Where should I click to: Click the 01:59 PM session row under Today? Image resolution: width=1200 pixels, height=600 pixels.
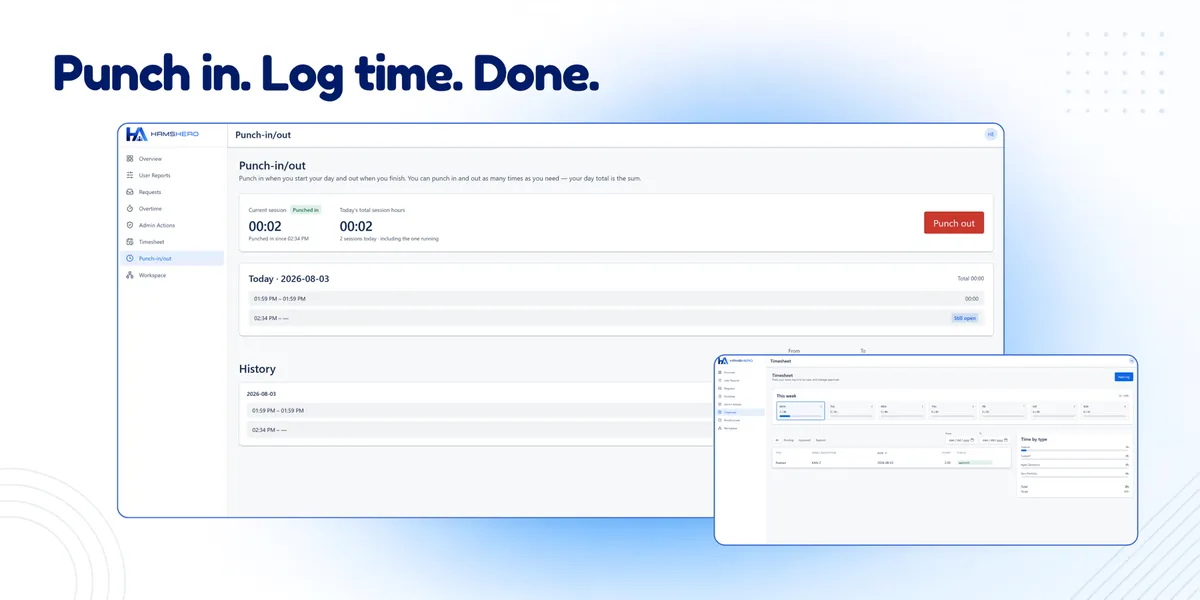coord(616,298)
